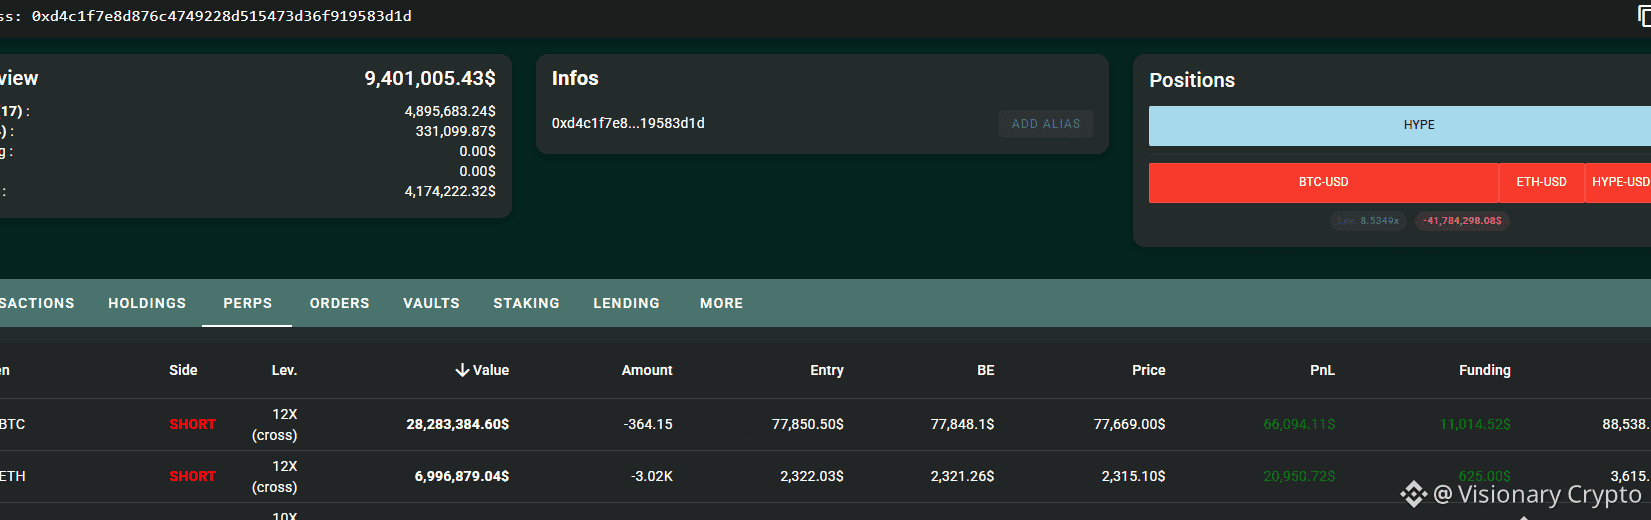
Task: Sort by the PnL column header
Action: coord(1322,370)
